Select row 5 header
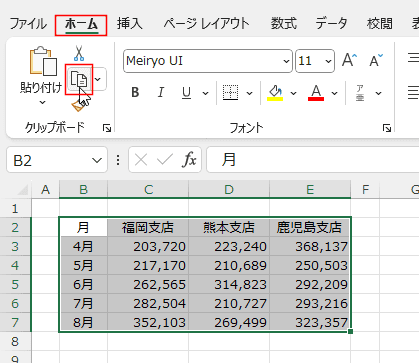 [15, 285]
